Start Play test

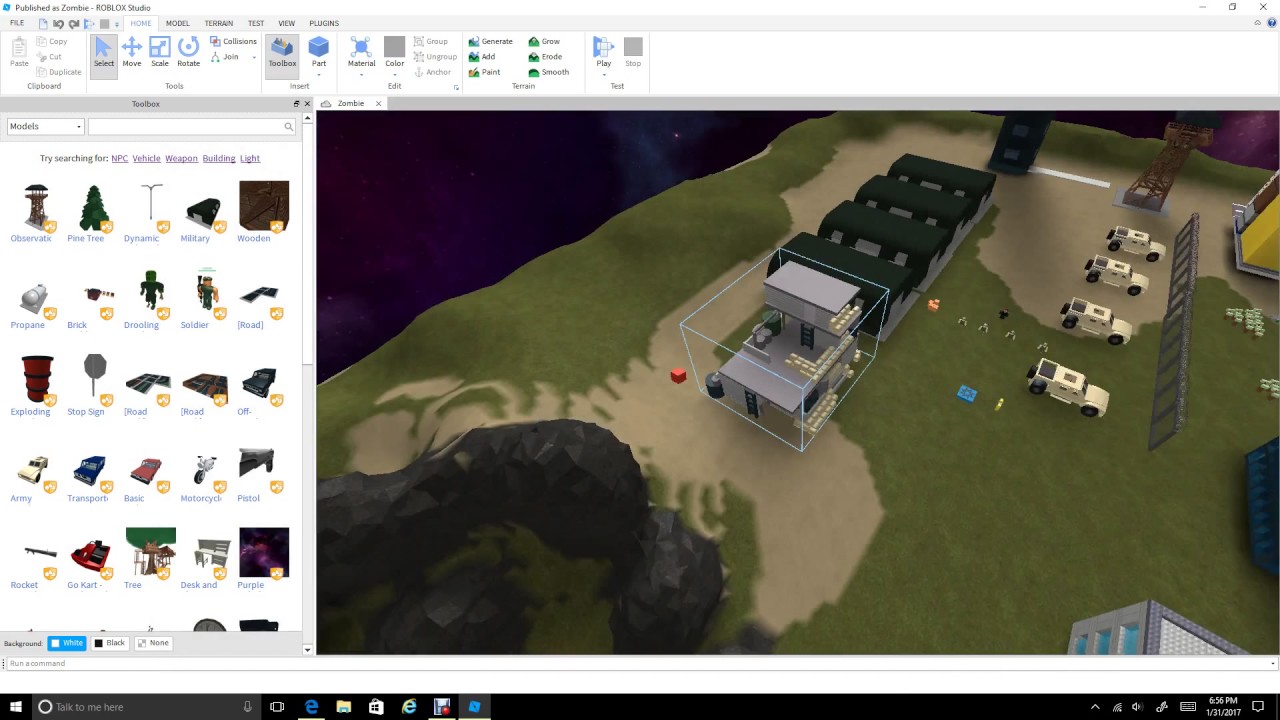(x=603, y=50)
